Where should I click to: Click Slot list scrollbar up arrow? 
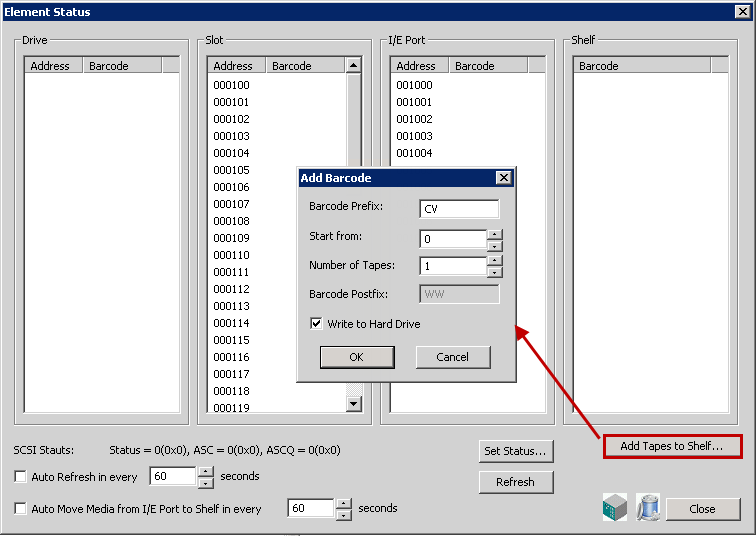click(x=354, y=65)
